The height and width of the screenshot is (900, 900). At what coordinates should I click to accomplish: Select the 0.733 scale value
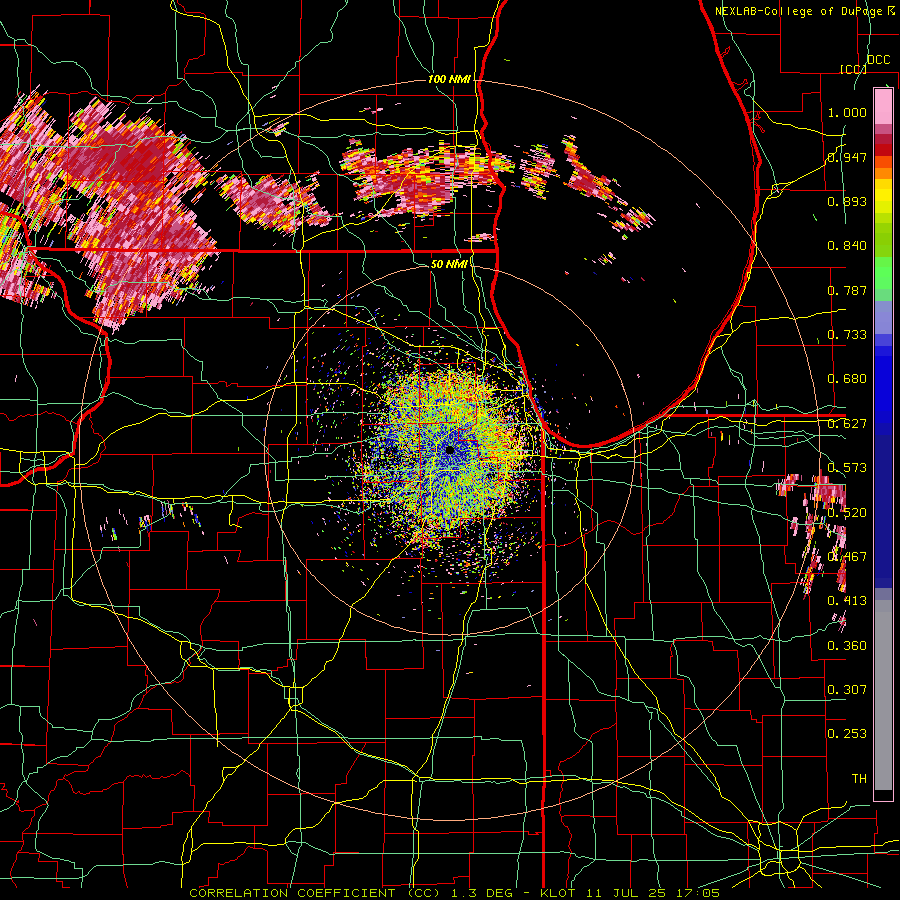pyautogui.click(x=847, y=335)
